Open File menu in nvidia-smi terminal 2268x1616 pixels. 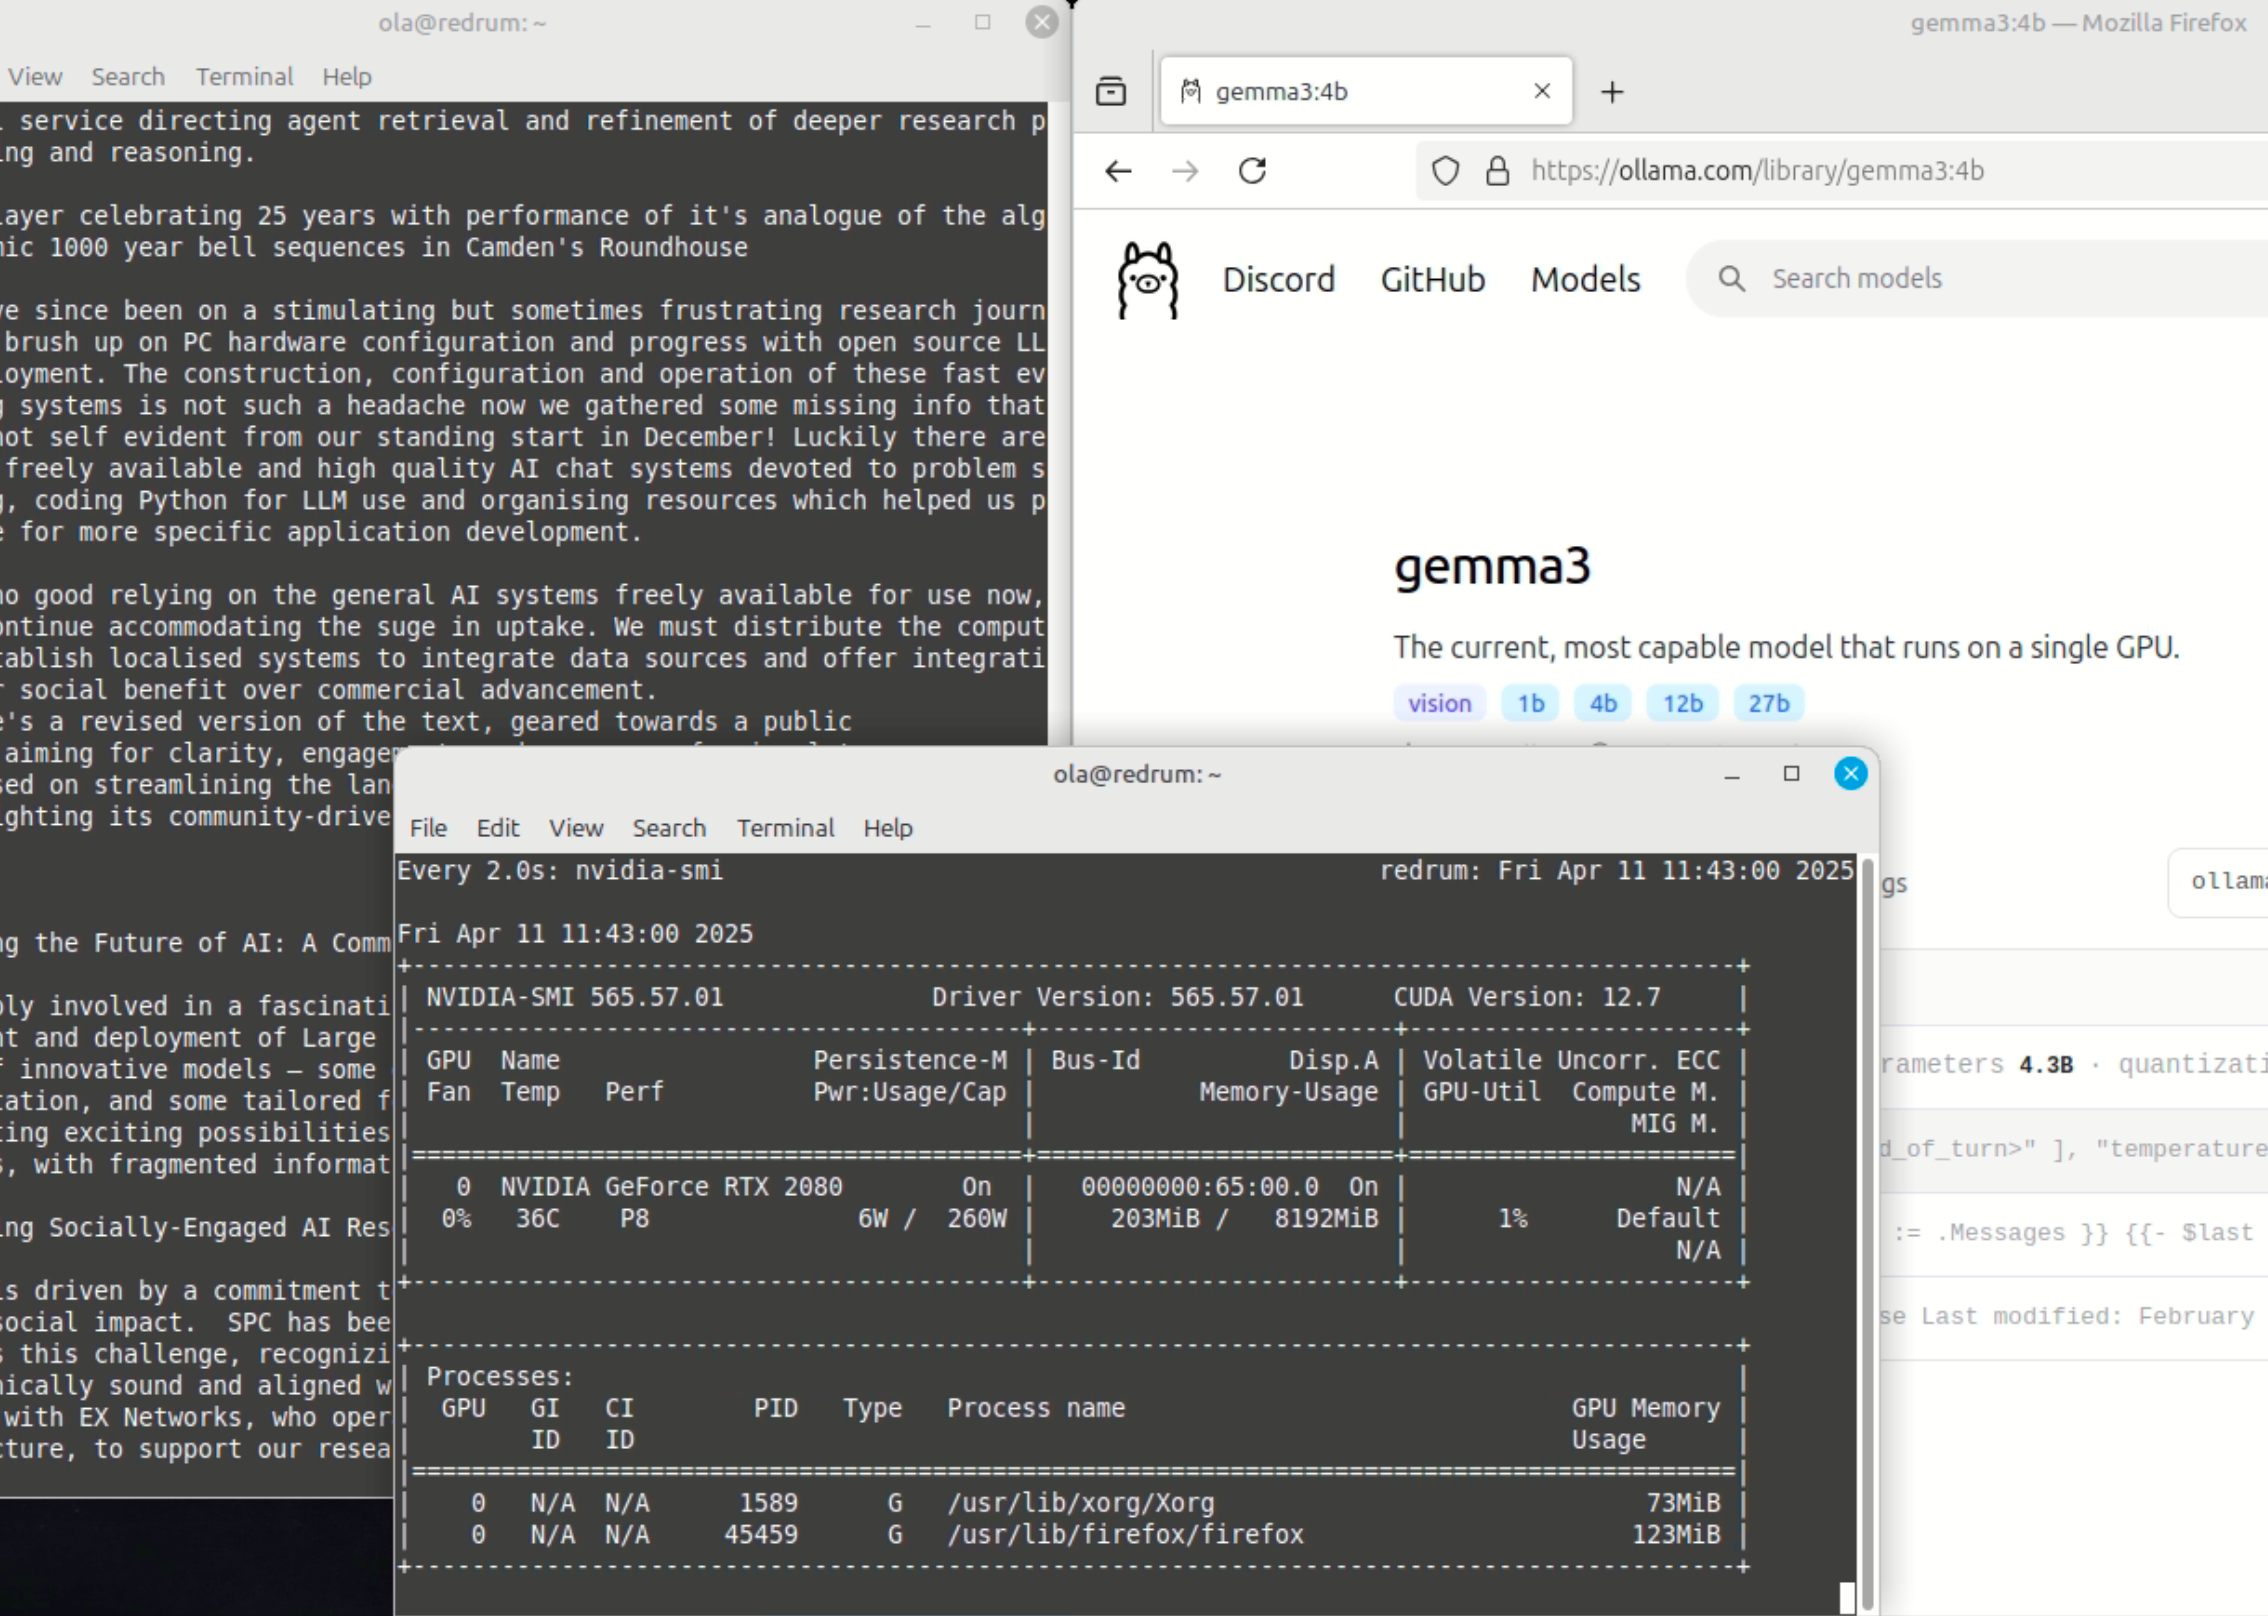click(x=428, y=828)
